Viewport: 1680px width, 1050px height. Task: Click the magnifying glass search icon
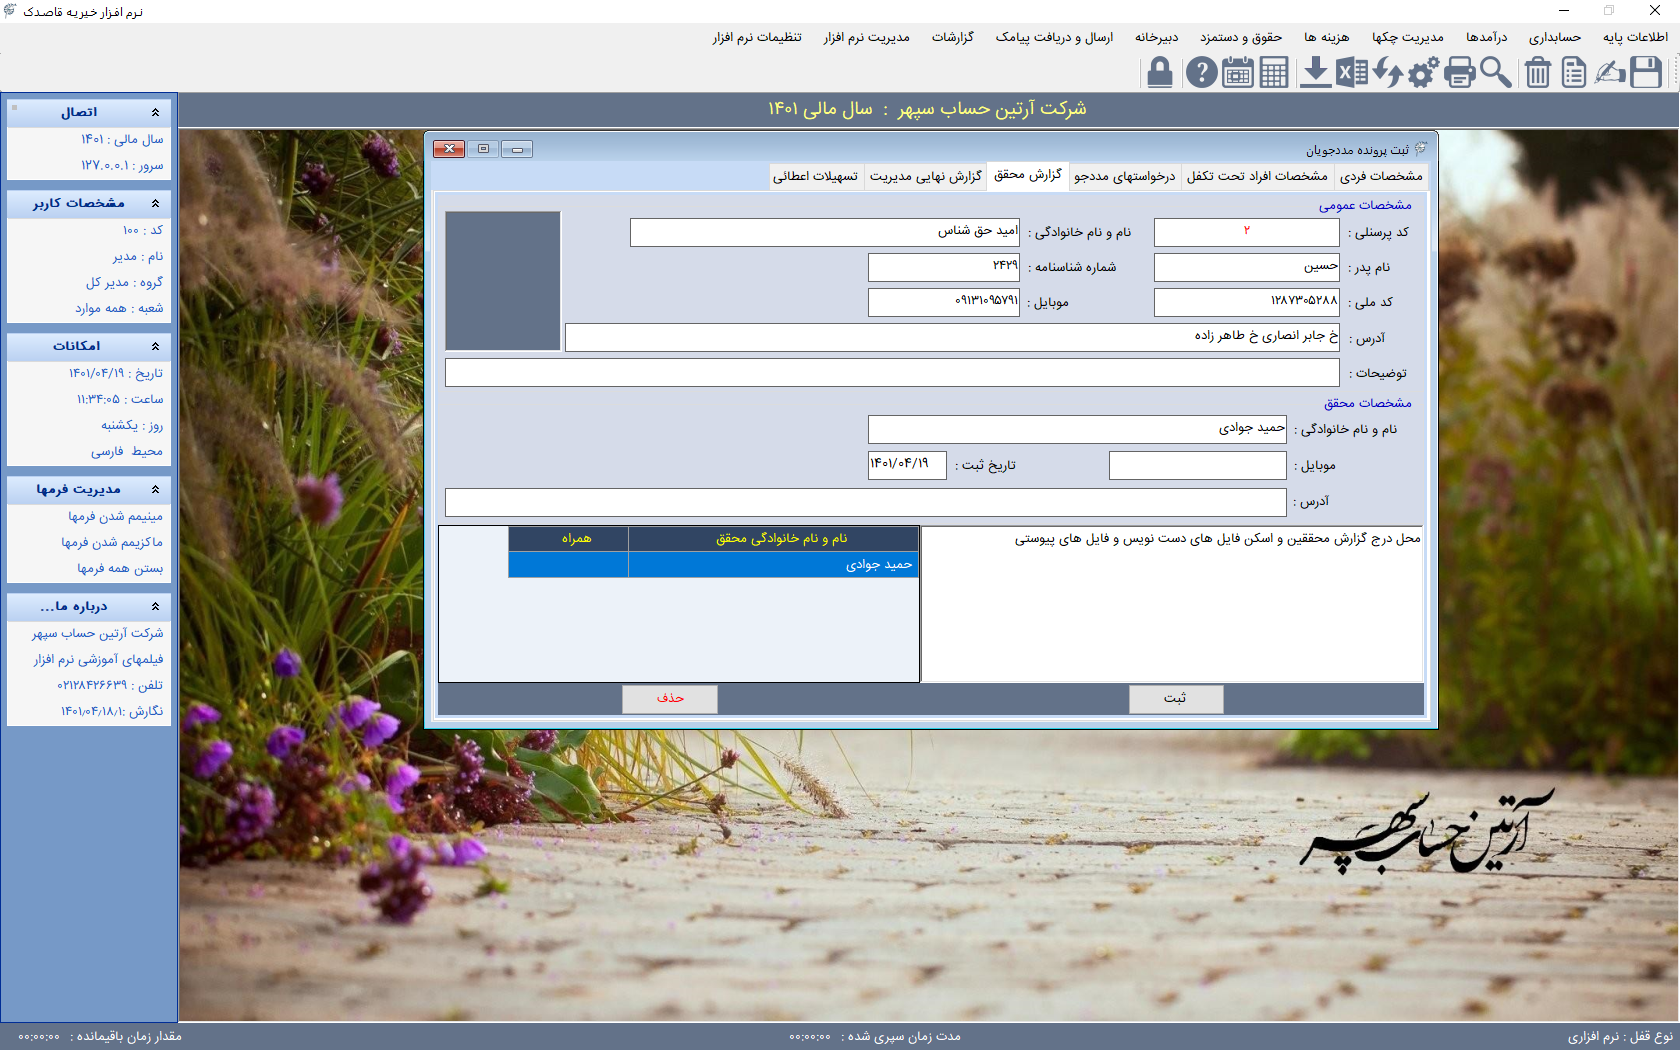point(1496,73)
